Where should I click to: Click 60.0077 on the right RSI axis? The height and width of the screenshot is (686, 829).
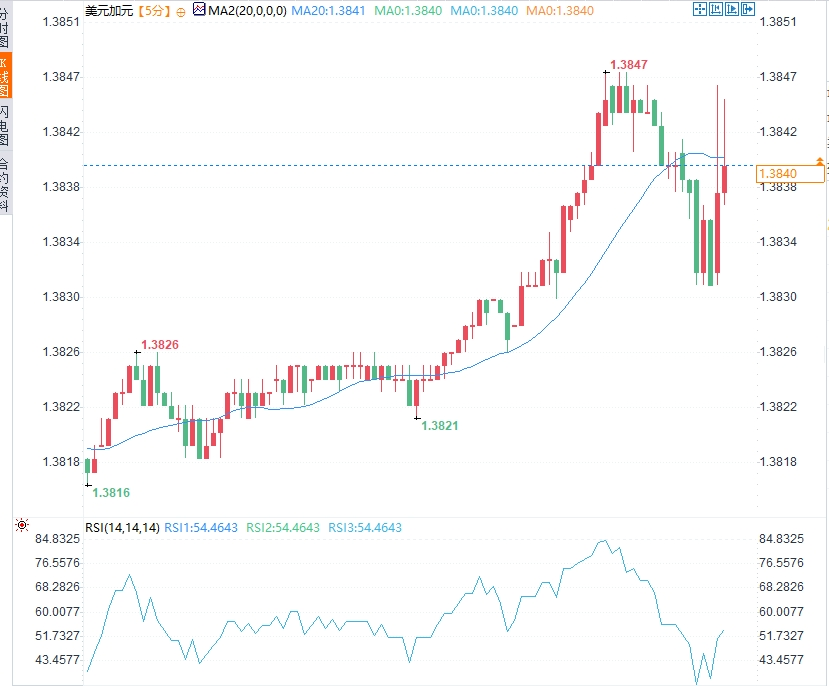(781, 611)
